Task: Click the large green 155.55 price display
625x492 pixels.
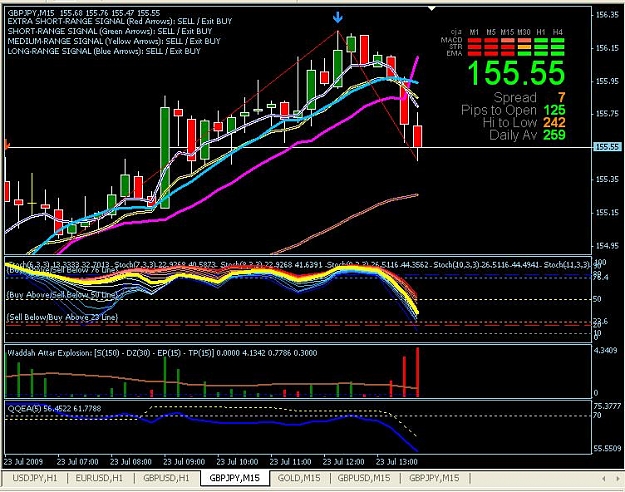Action: [516, 73]
